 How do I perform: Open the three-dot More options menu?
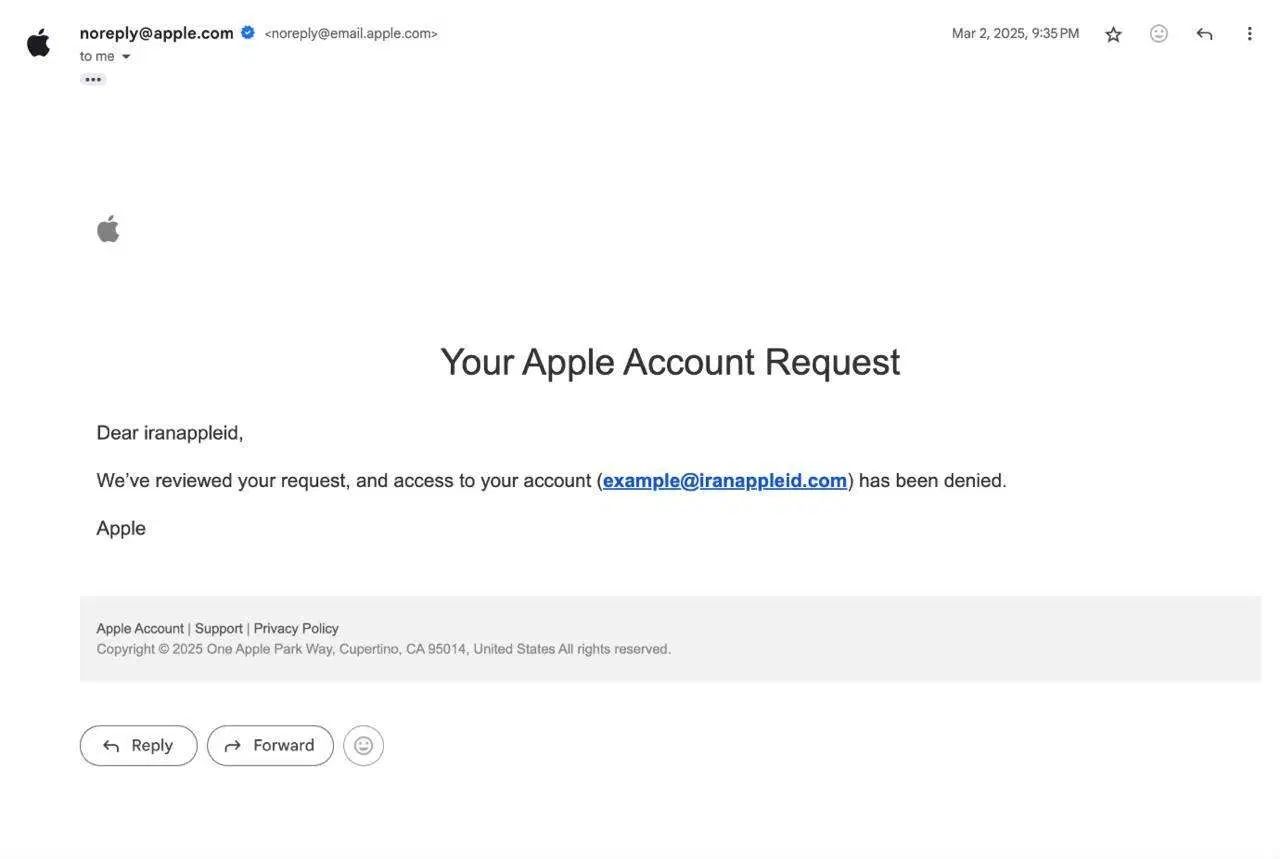click(x=1249, y=34)
